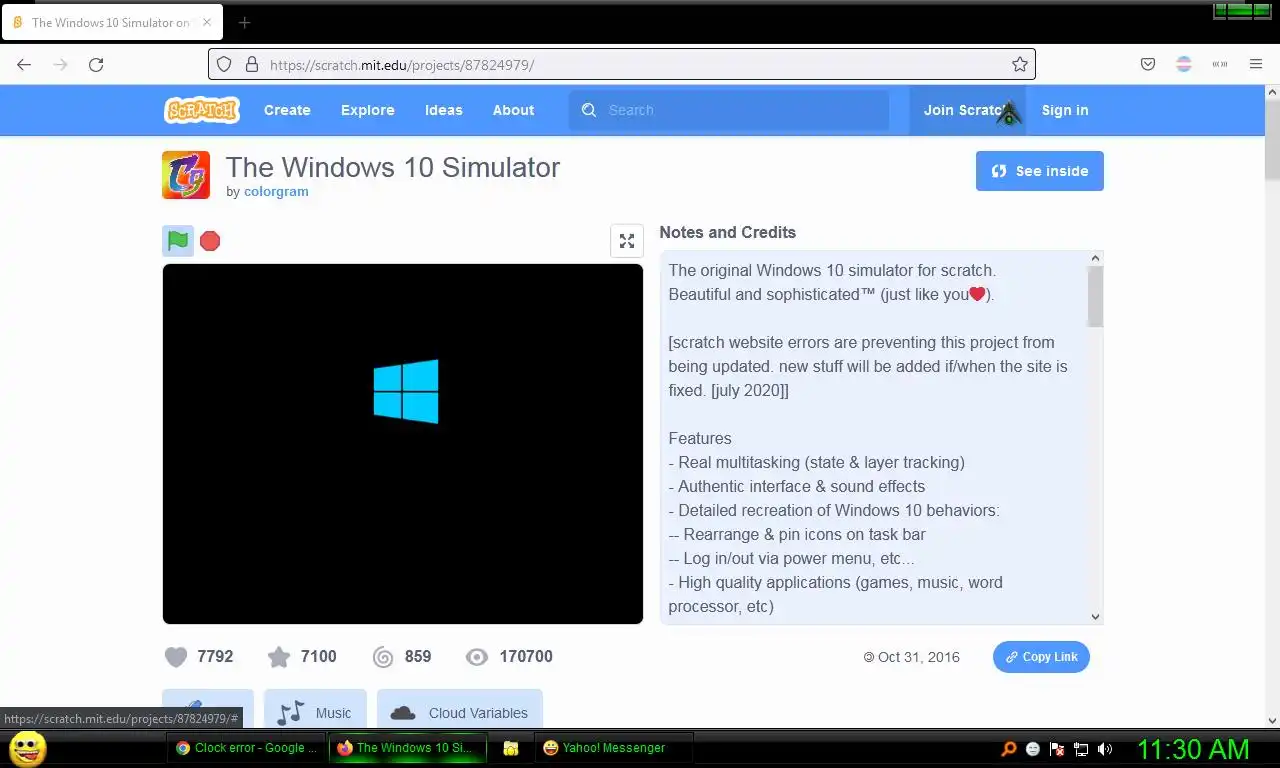Open the Firefox hamburger application menu
The image size is (1280, 768).
[1256, 64]
